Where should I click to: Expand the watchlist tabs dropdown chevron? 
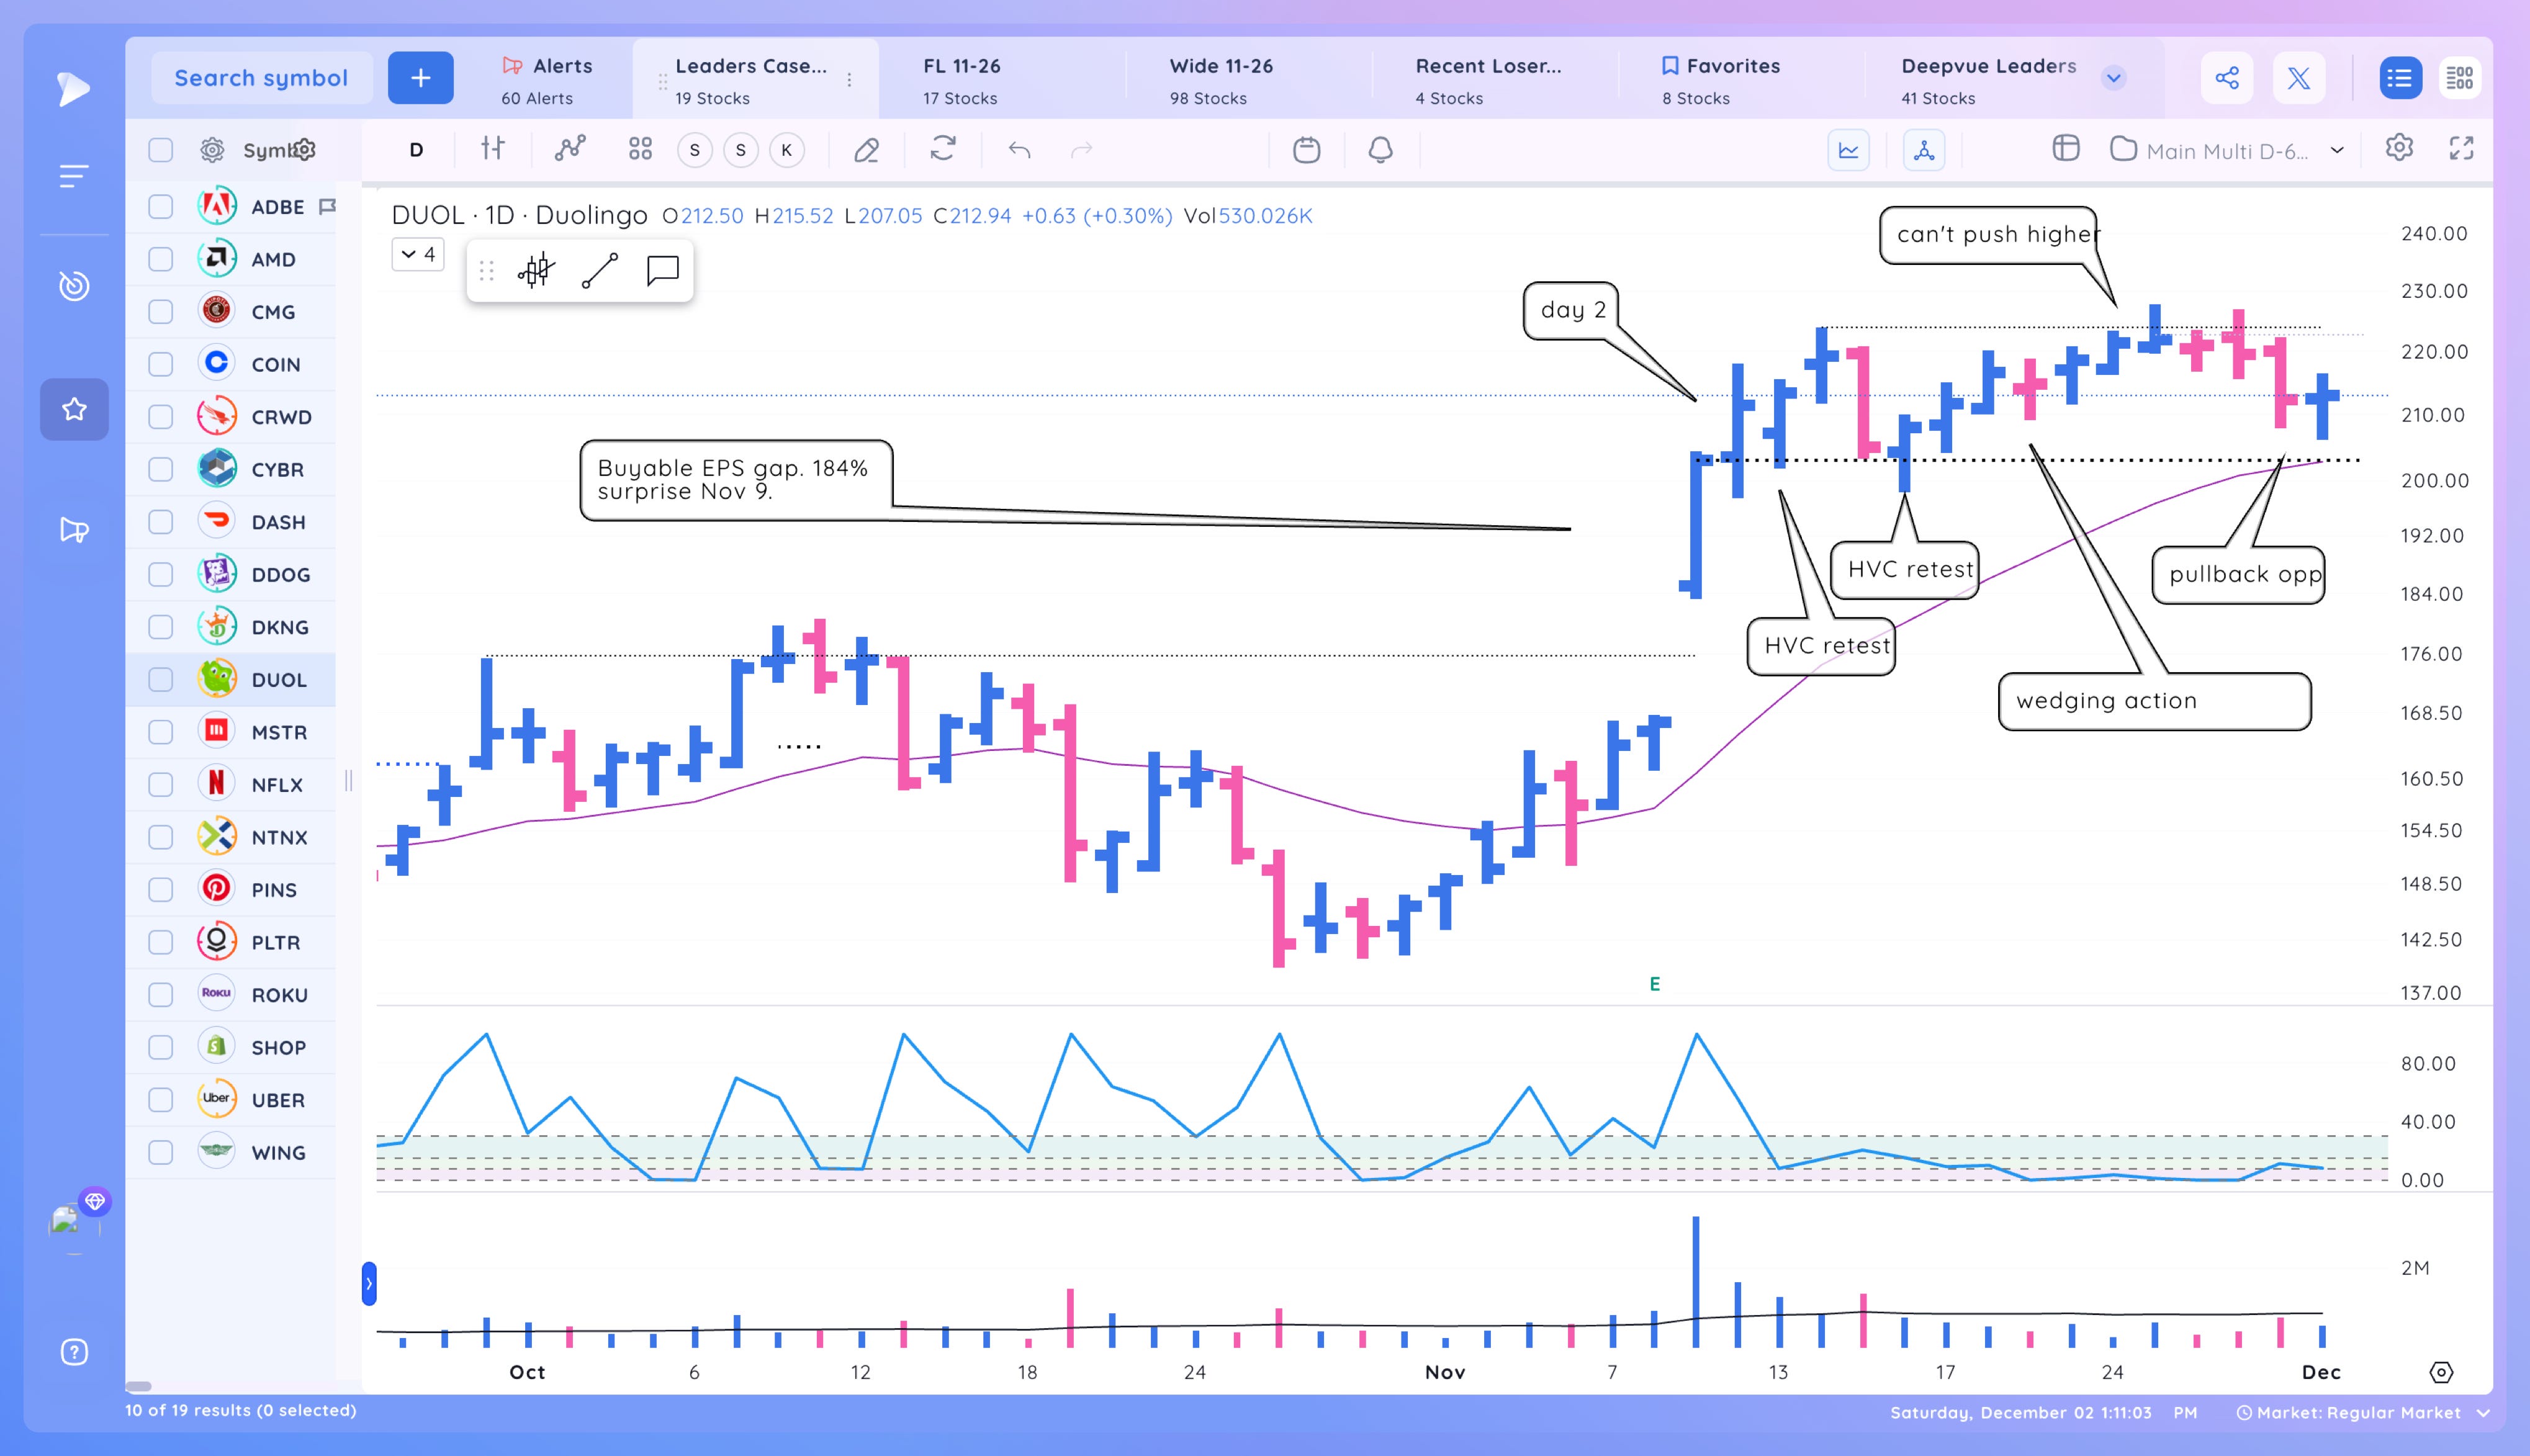[x=2113, y=78]
